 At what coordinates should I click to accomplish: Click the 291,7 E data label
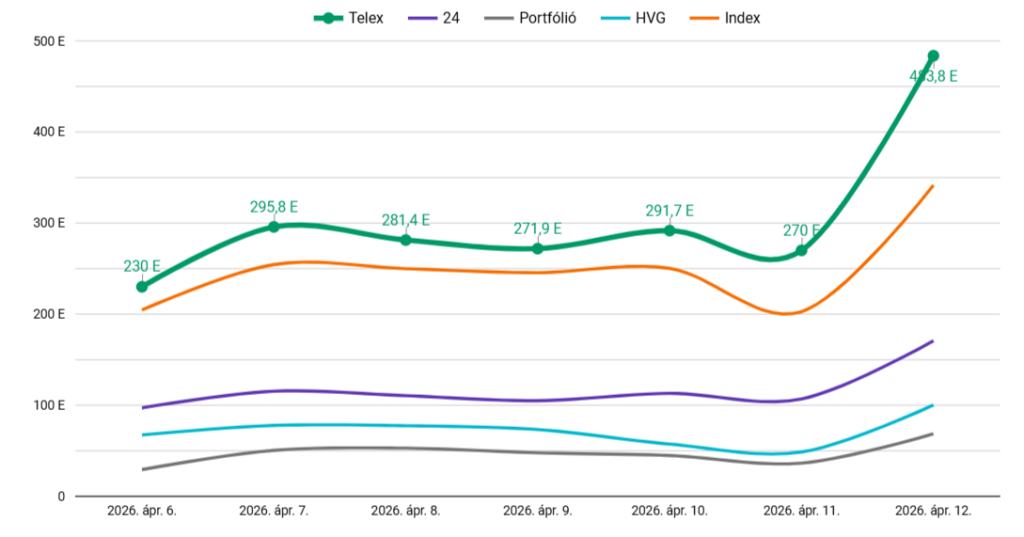coord(670,211)
